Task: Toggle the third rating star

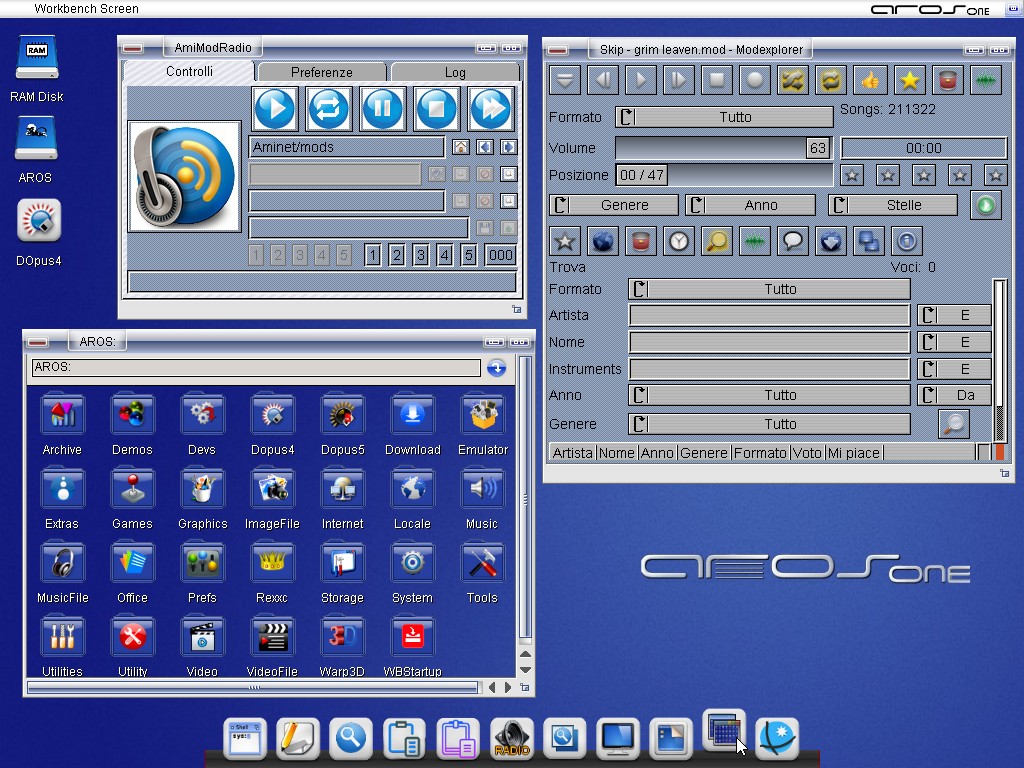Action: point(923,175)
